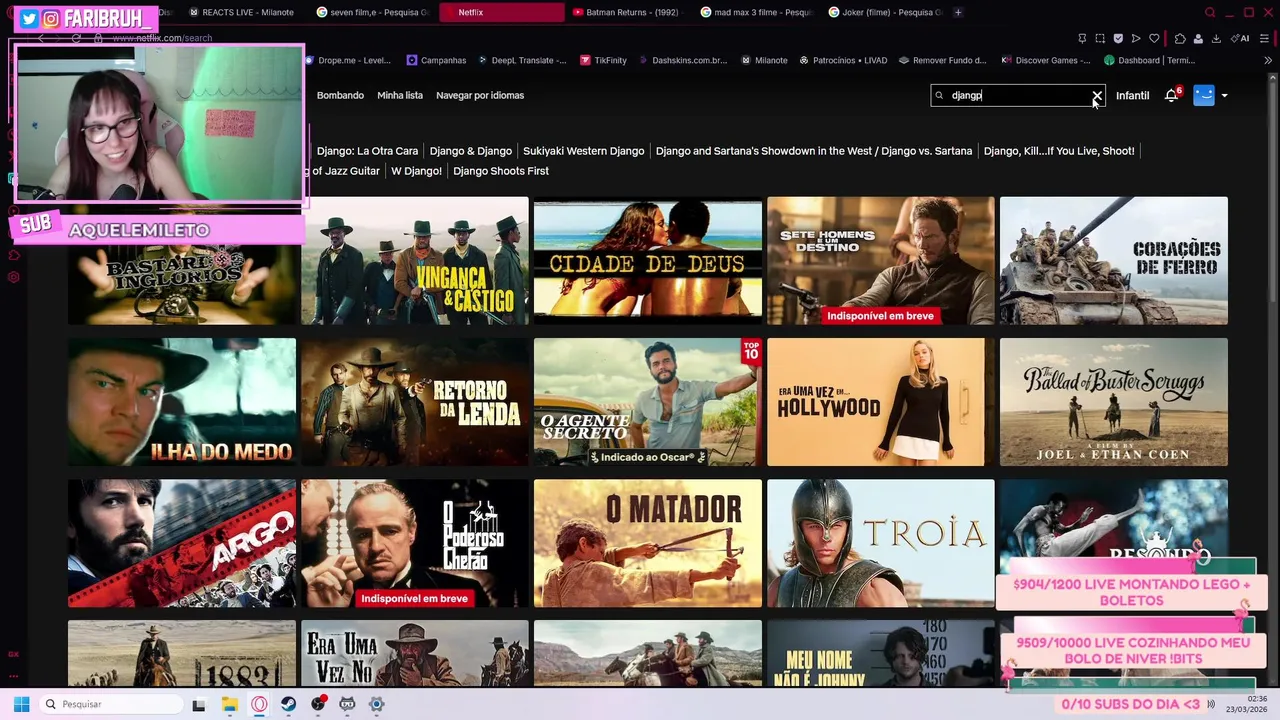Open a new browser tab with plus
1280x720 pixels.
coord(958,12)
